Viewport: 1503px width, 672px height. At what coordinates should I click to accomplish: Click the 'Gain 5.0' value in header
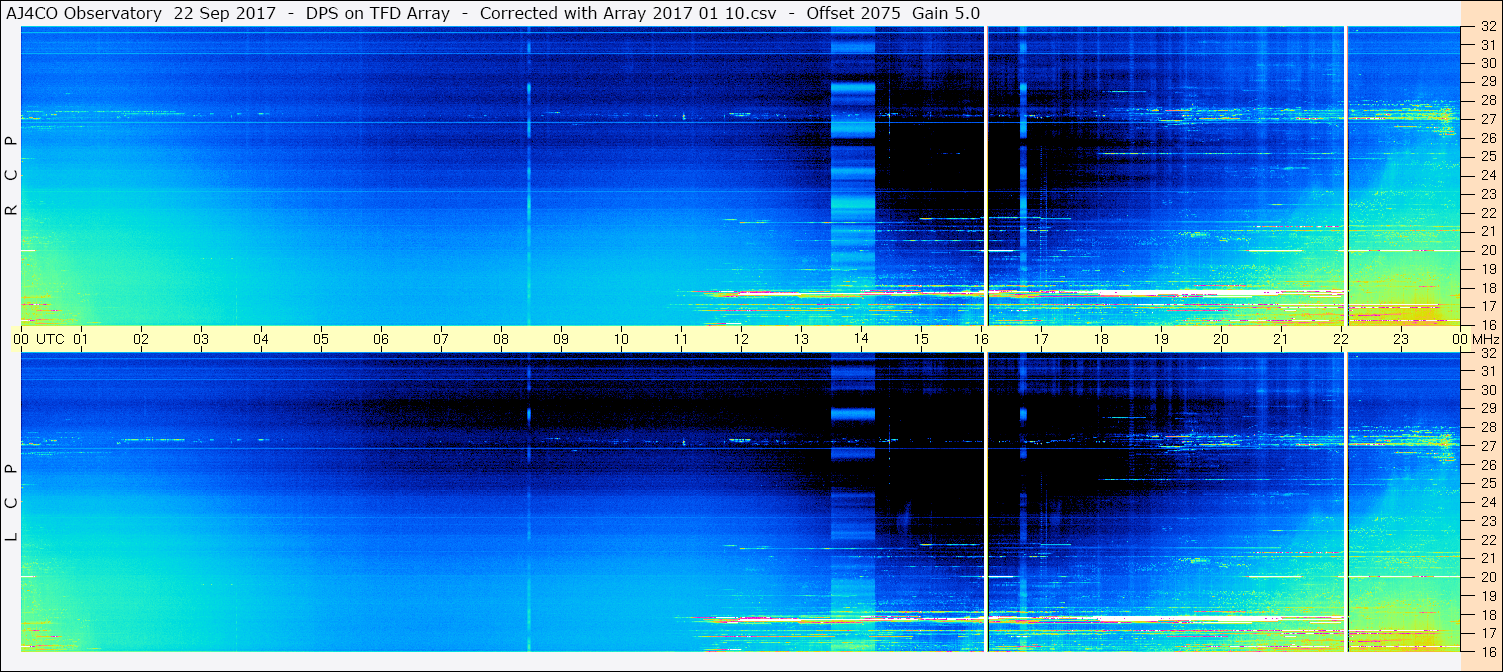click(946, 13)
